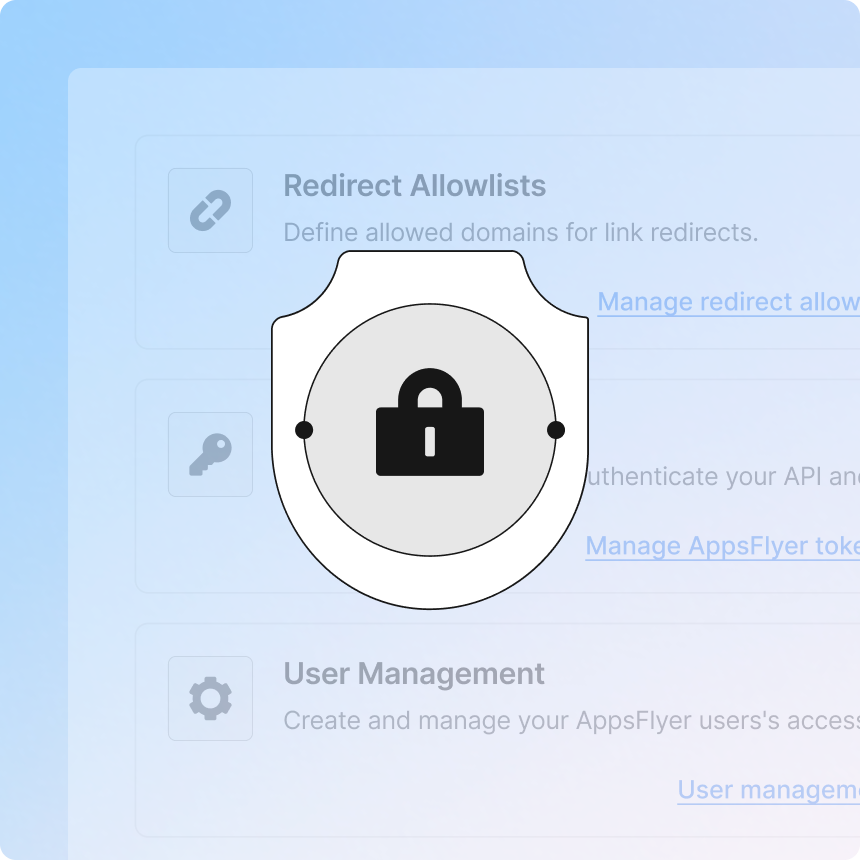Screen dimensions: 860x860
Task: Click blank space below the User Management gear
Action: tap(210, 790)
